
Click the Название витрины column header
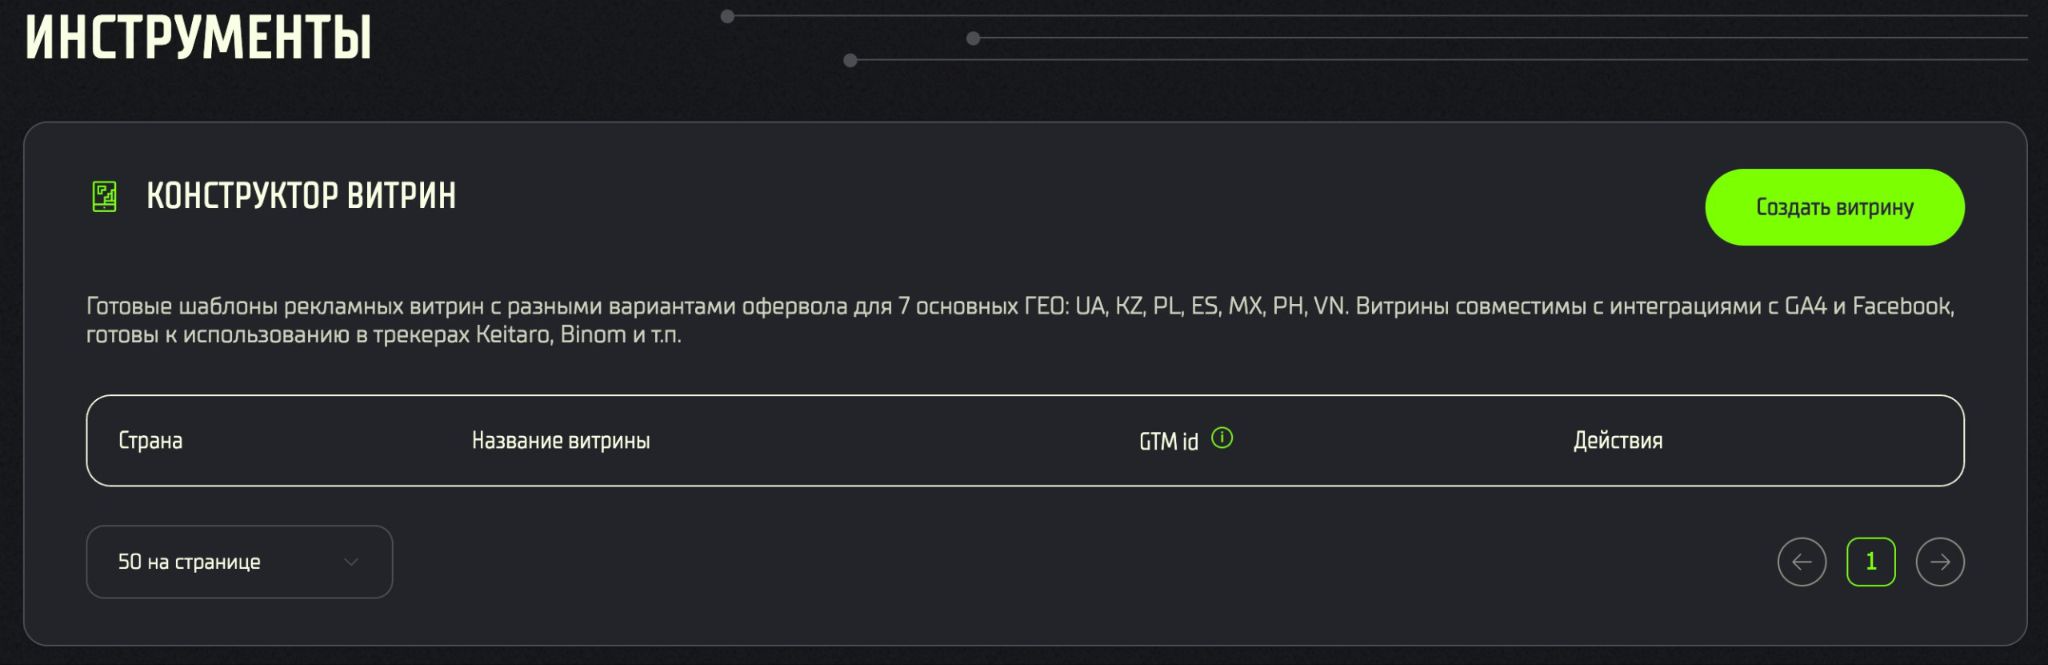tap(561, 441)
